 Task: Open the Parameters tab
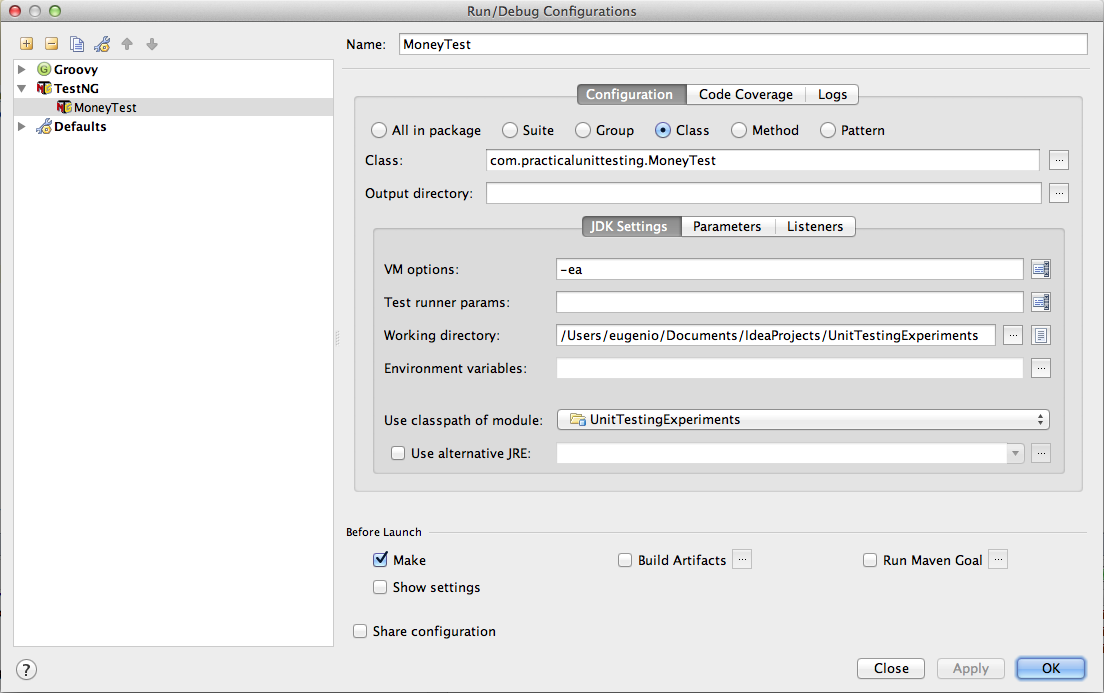click(x=727, y=226)
